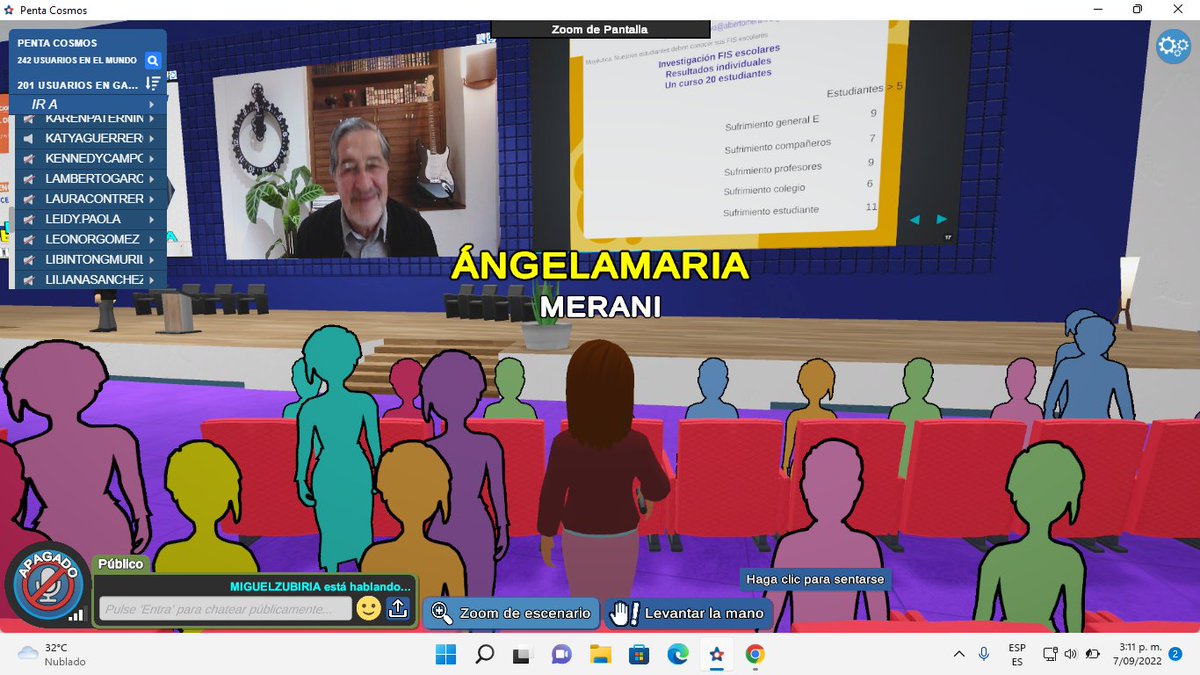Open the Teams Chat taskbar icon
Image resolution: width=1200 pixels, height=675 pixels.
[561, 655]
